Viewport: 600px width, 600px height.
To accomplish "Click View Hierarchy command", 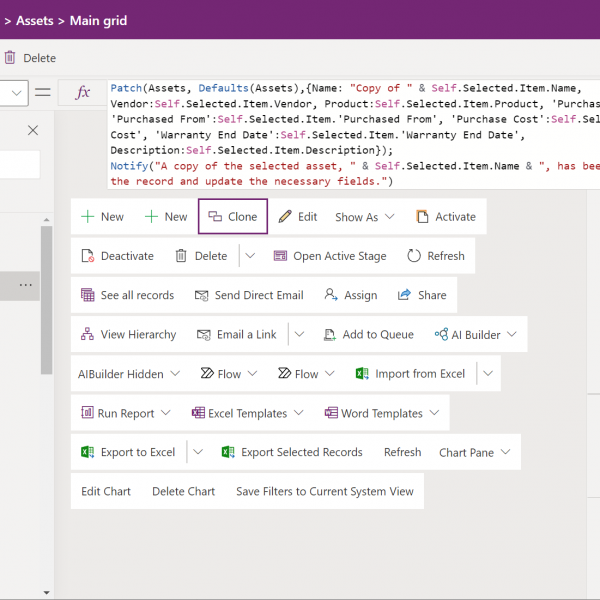I will (x=129, y=334).
